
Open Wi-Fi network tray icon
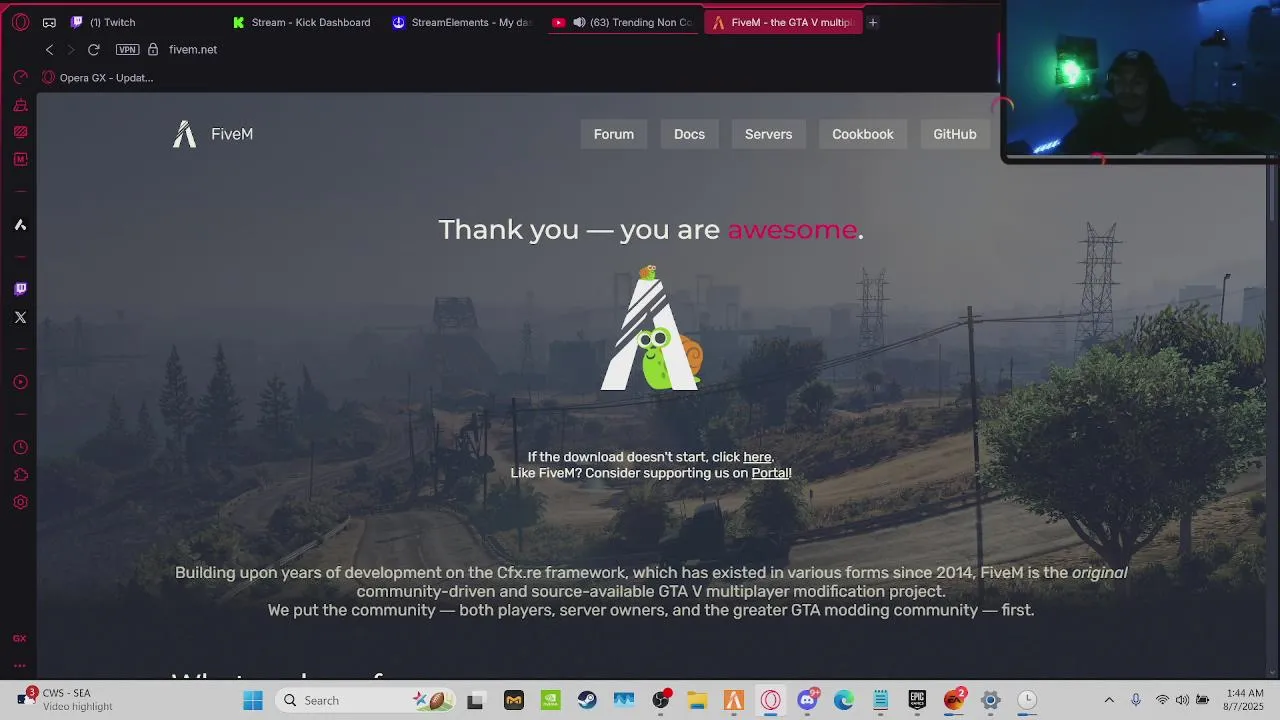coord(1162,700)
